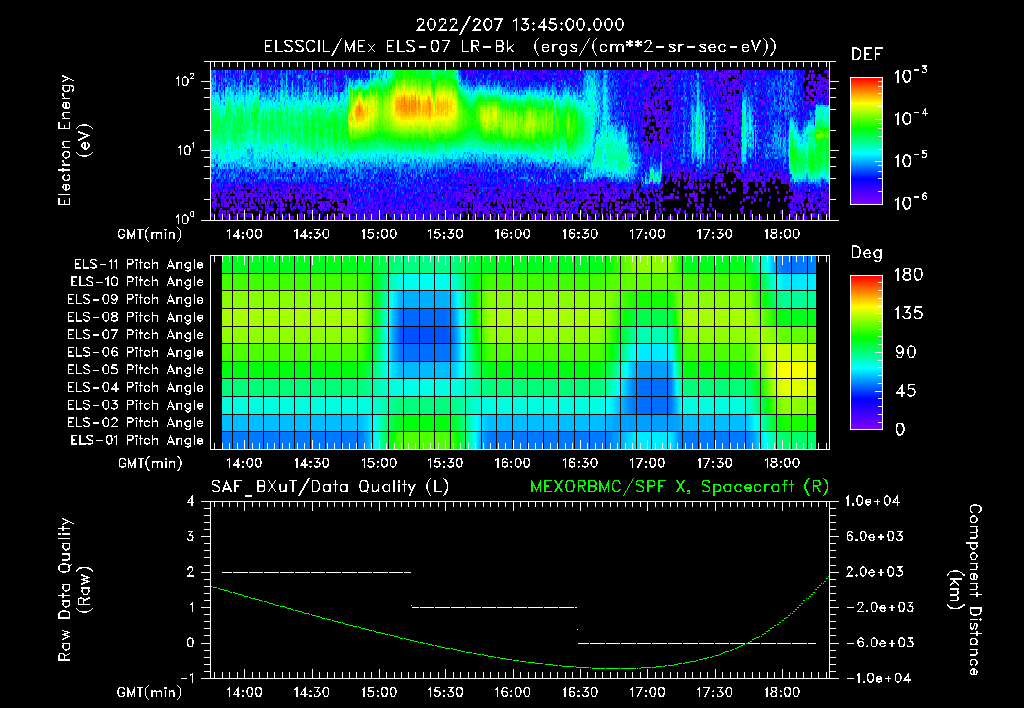The image size is (1024, 708).
Task: Click the 2.0e+03 right-axis value
Action: pyautogui.click(x=876, y=573)
